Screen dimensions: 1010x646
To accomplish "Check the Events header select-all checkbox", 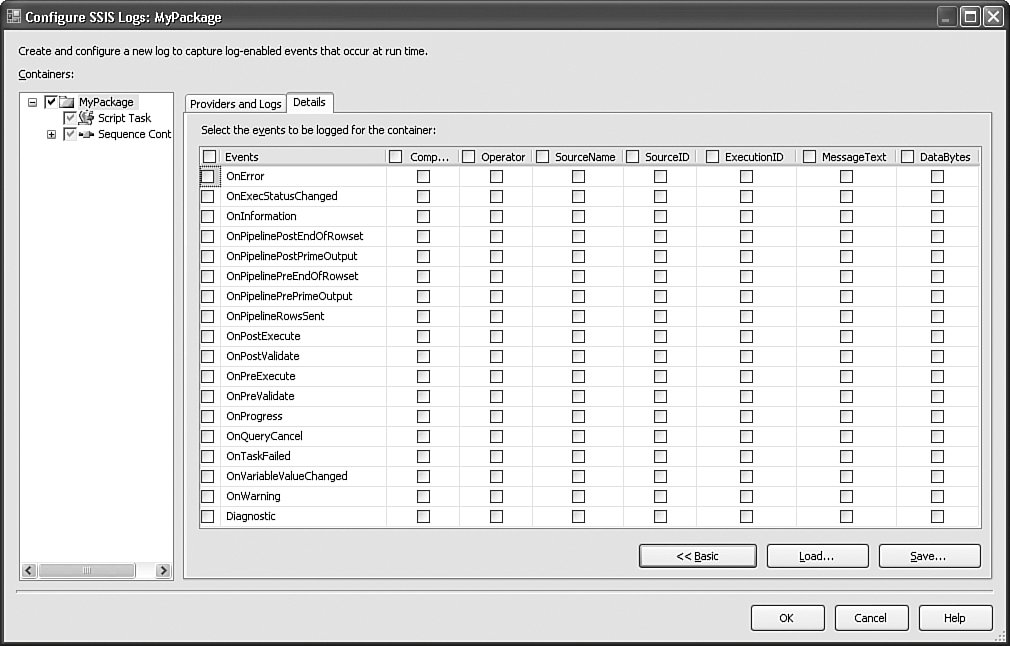I will coord(209,157).
